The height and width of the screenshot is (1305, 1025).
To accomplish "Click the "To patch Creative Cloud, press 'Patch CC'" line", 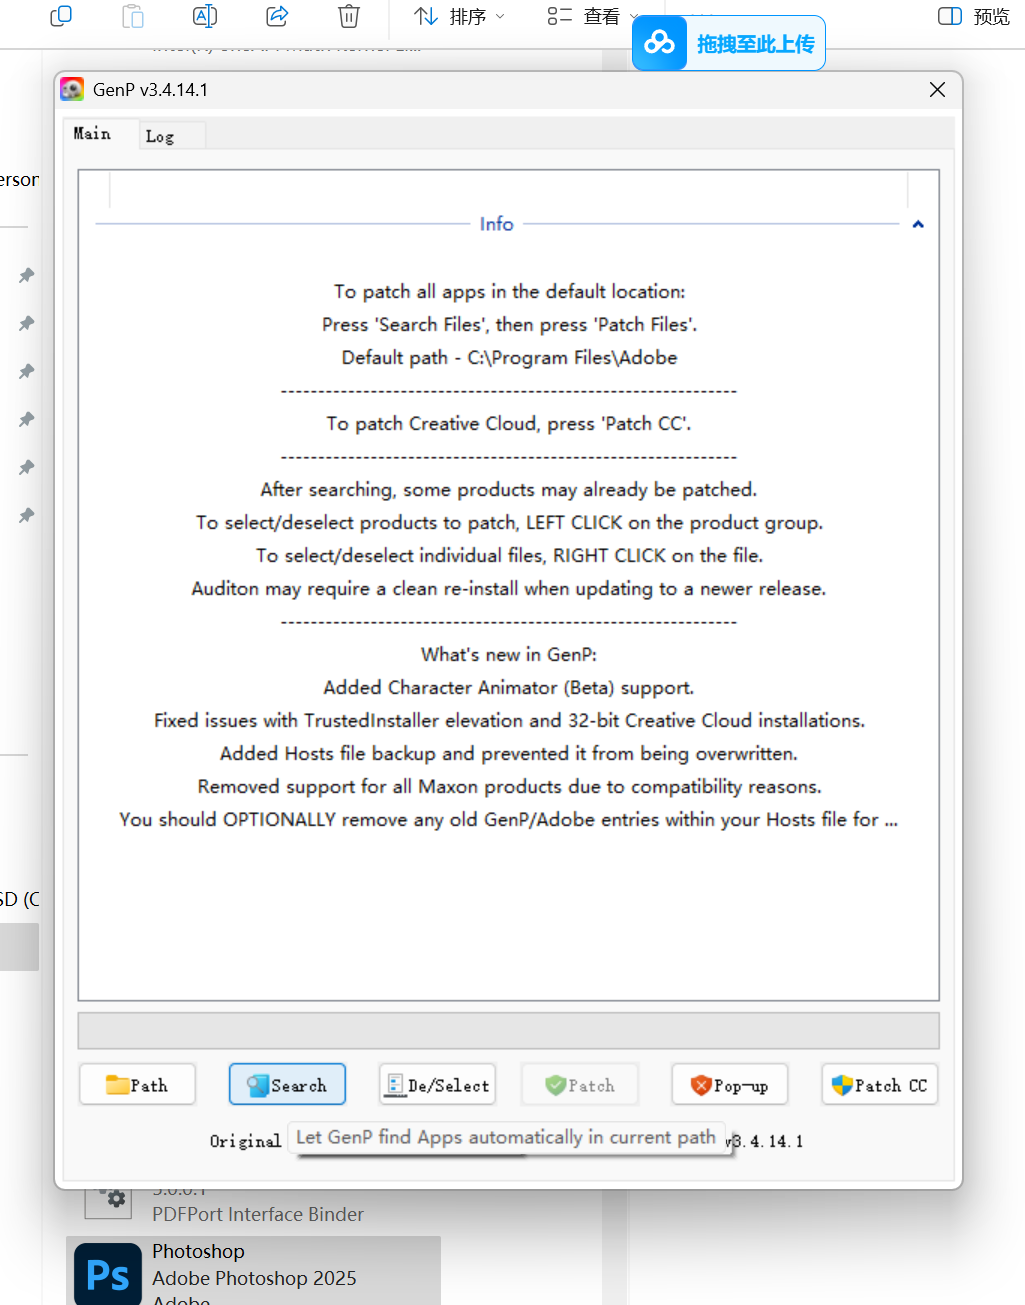I will [509, 424].
